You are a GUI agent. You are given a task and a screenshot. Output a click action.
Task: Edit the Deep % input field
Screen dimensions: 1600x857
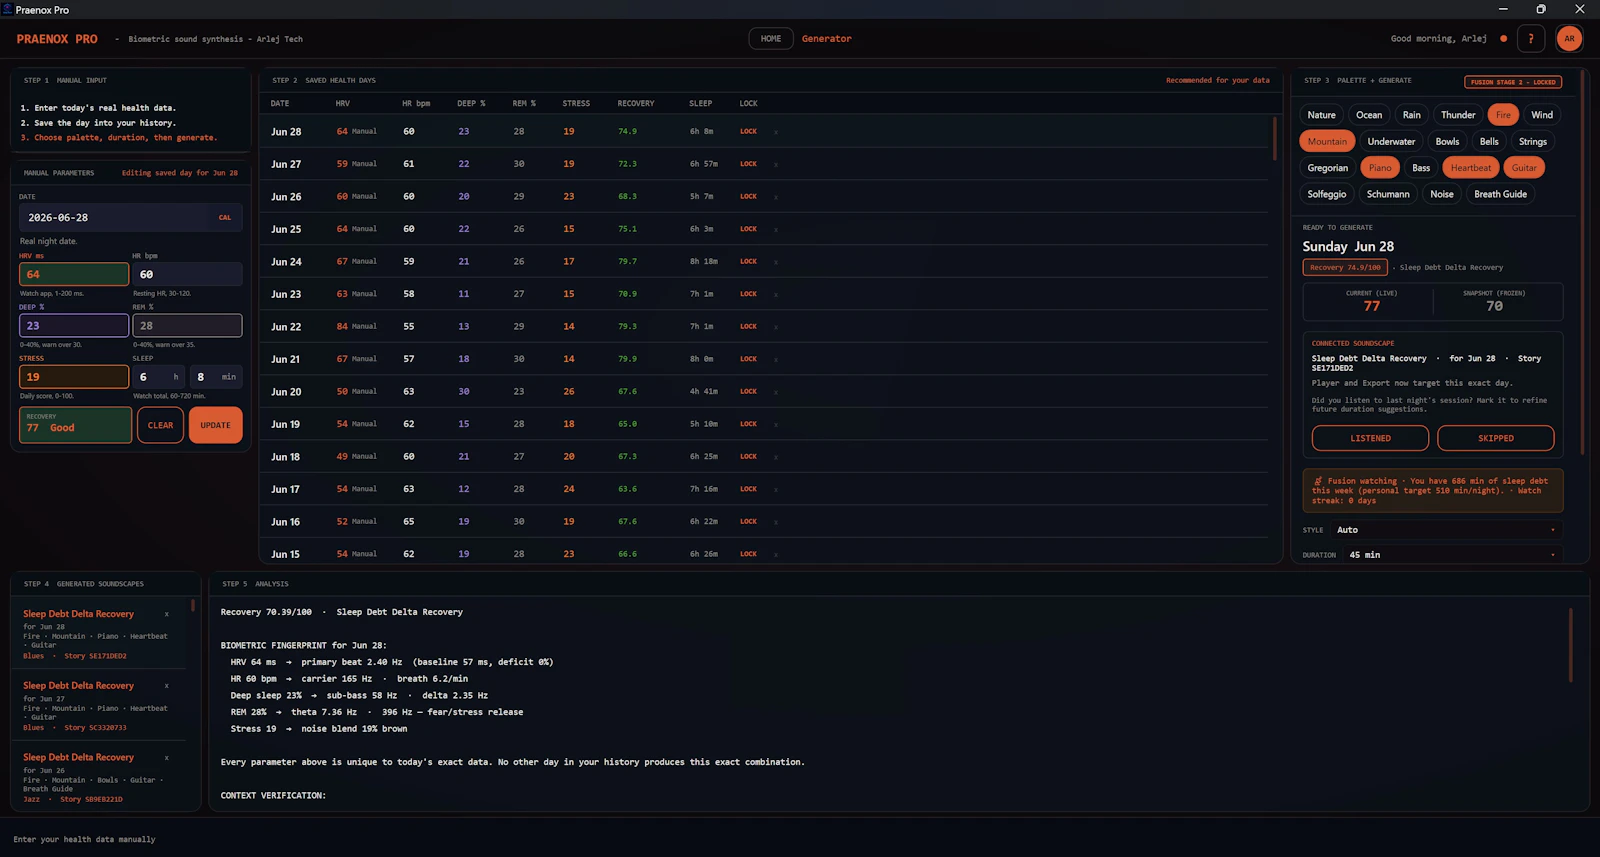coord(74,326)
